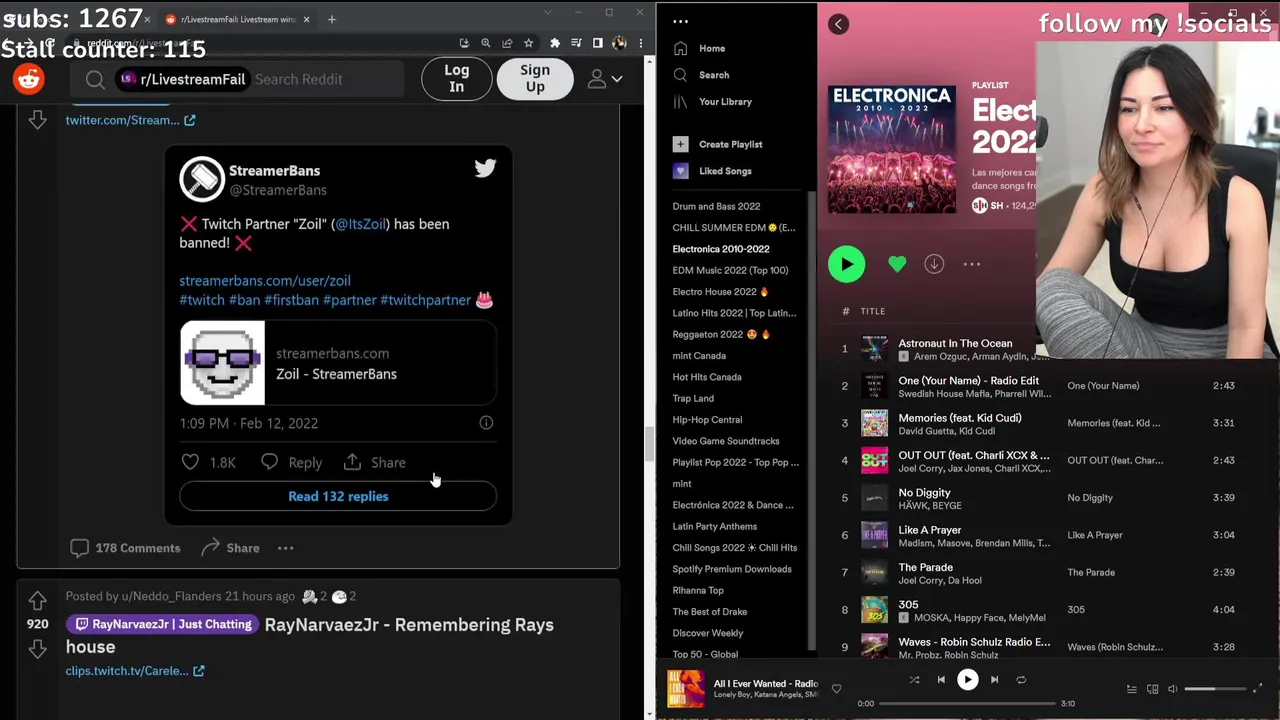
Task: Open Connect to a device in Spotify
Action: (1152, 689)
